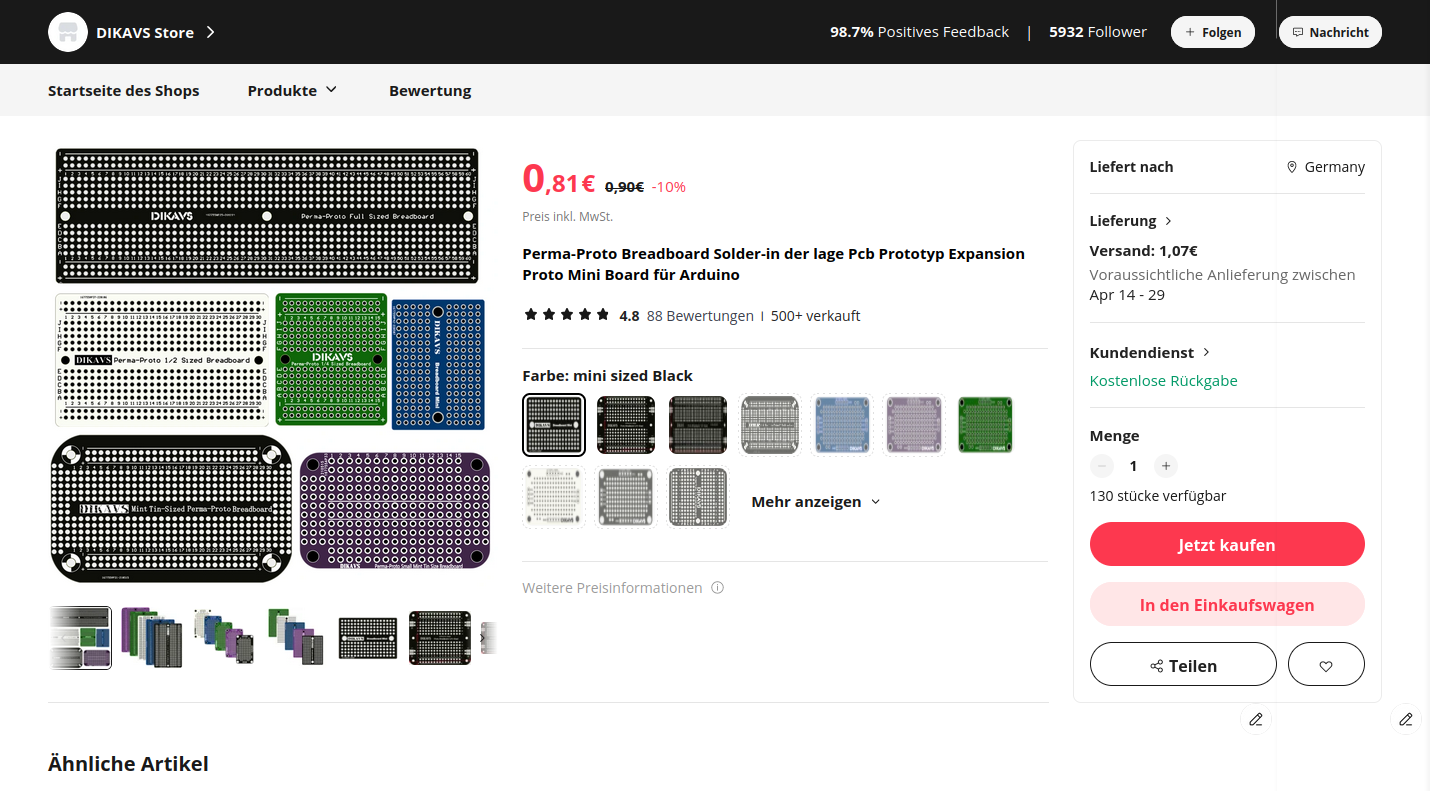Viewport: 1430px width, 791px height.
Task: Expand the Lieferung details
Action: coord(1131,221)
